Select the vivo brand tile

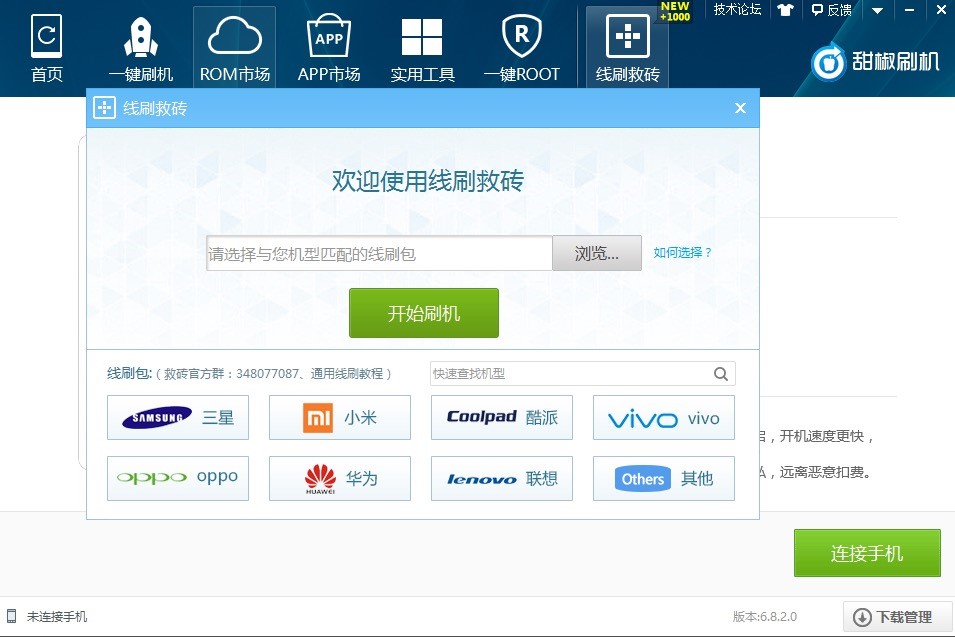(x=664, y=418)
